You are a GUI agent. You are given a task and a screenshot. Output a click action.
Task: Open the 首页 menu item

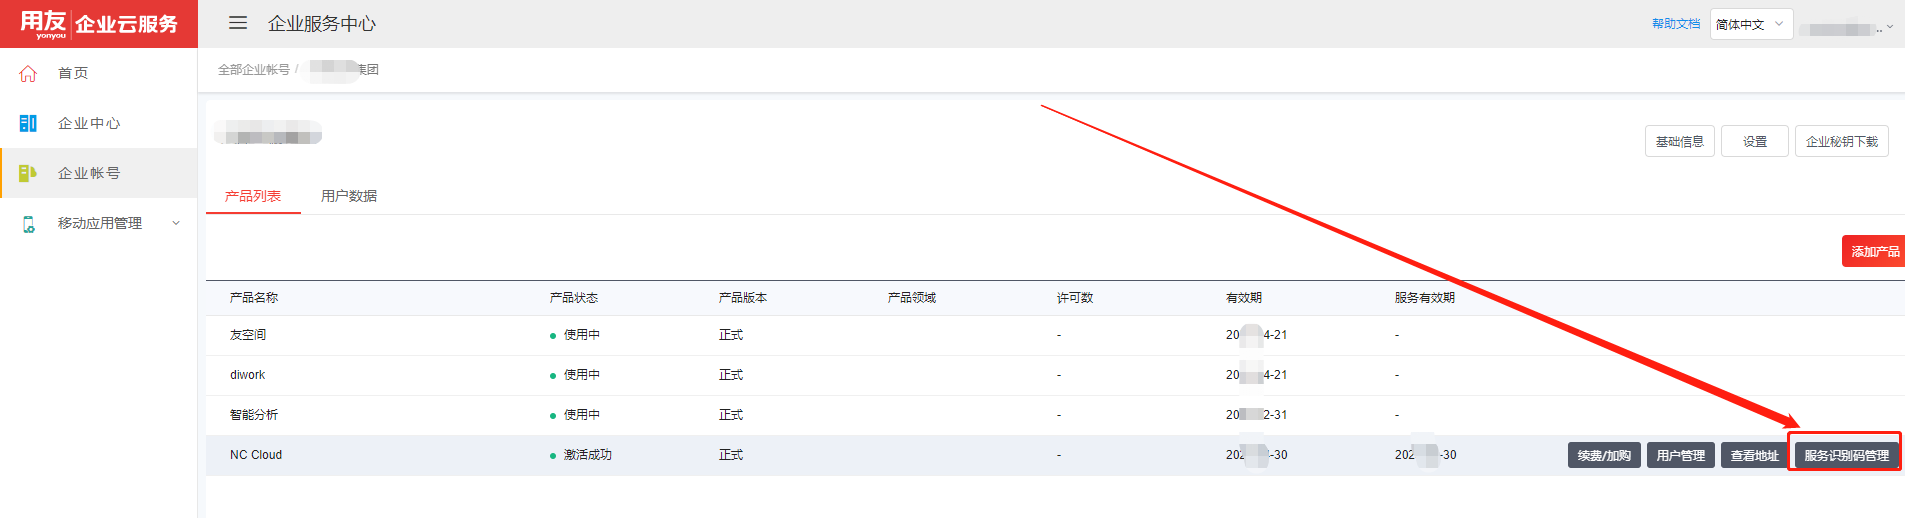pyautogui.click(x=73, y=73)
